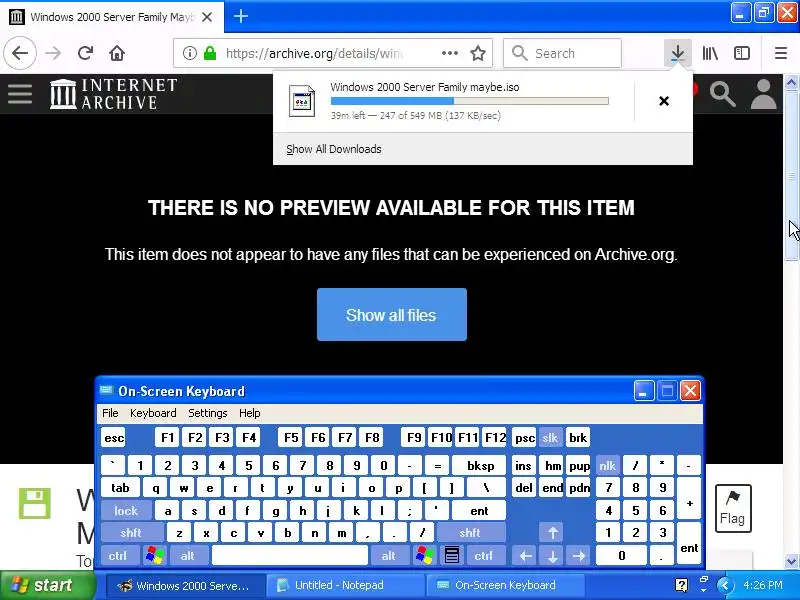Click the up arrow key
This screenshot has width=800, height=600.
(x=552, y=533)
